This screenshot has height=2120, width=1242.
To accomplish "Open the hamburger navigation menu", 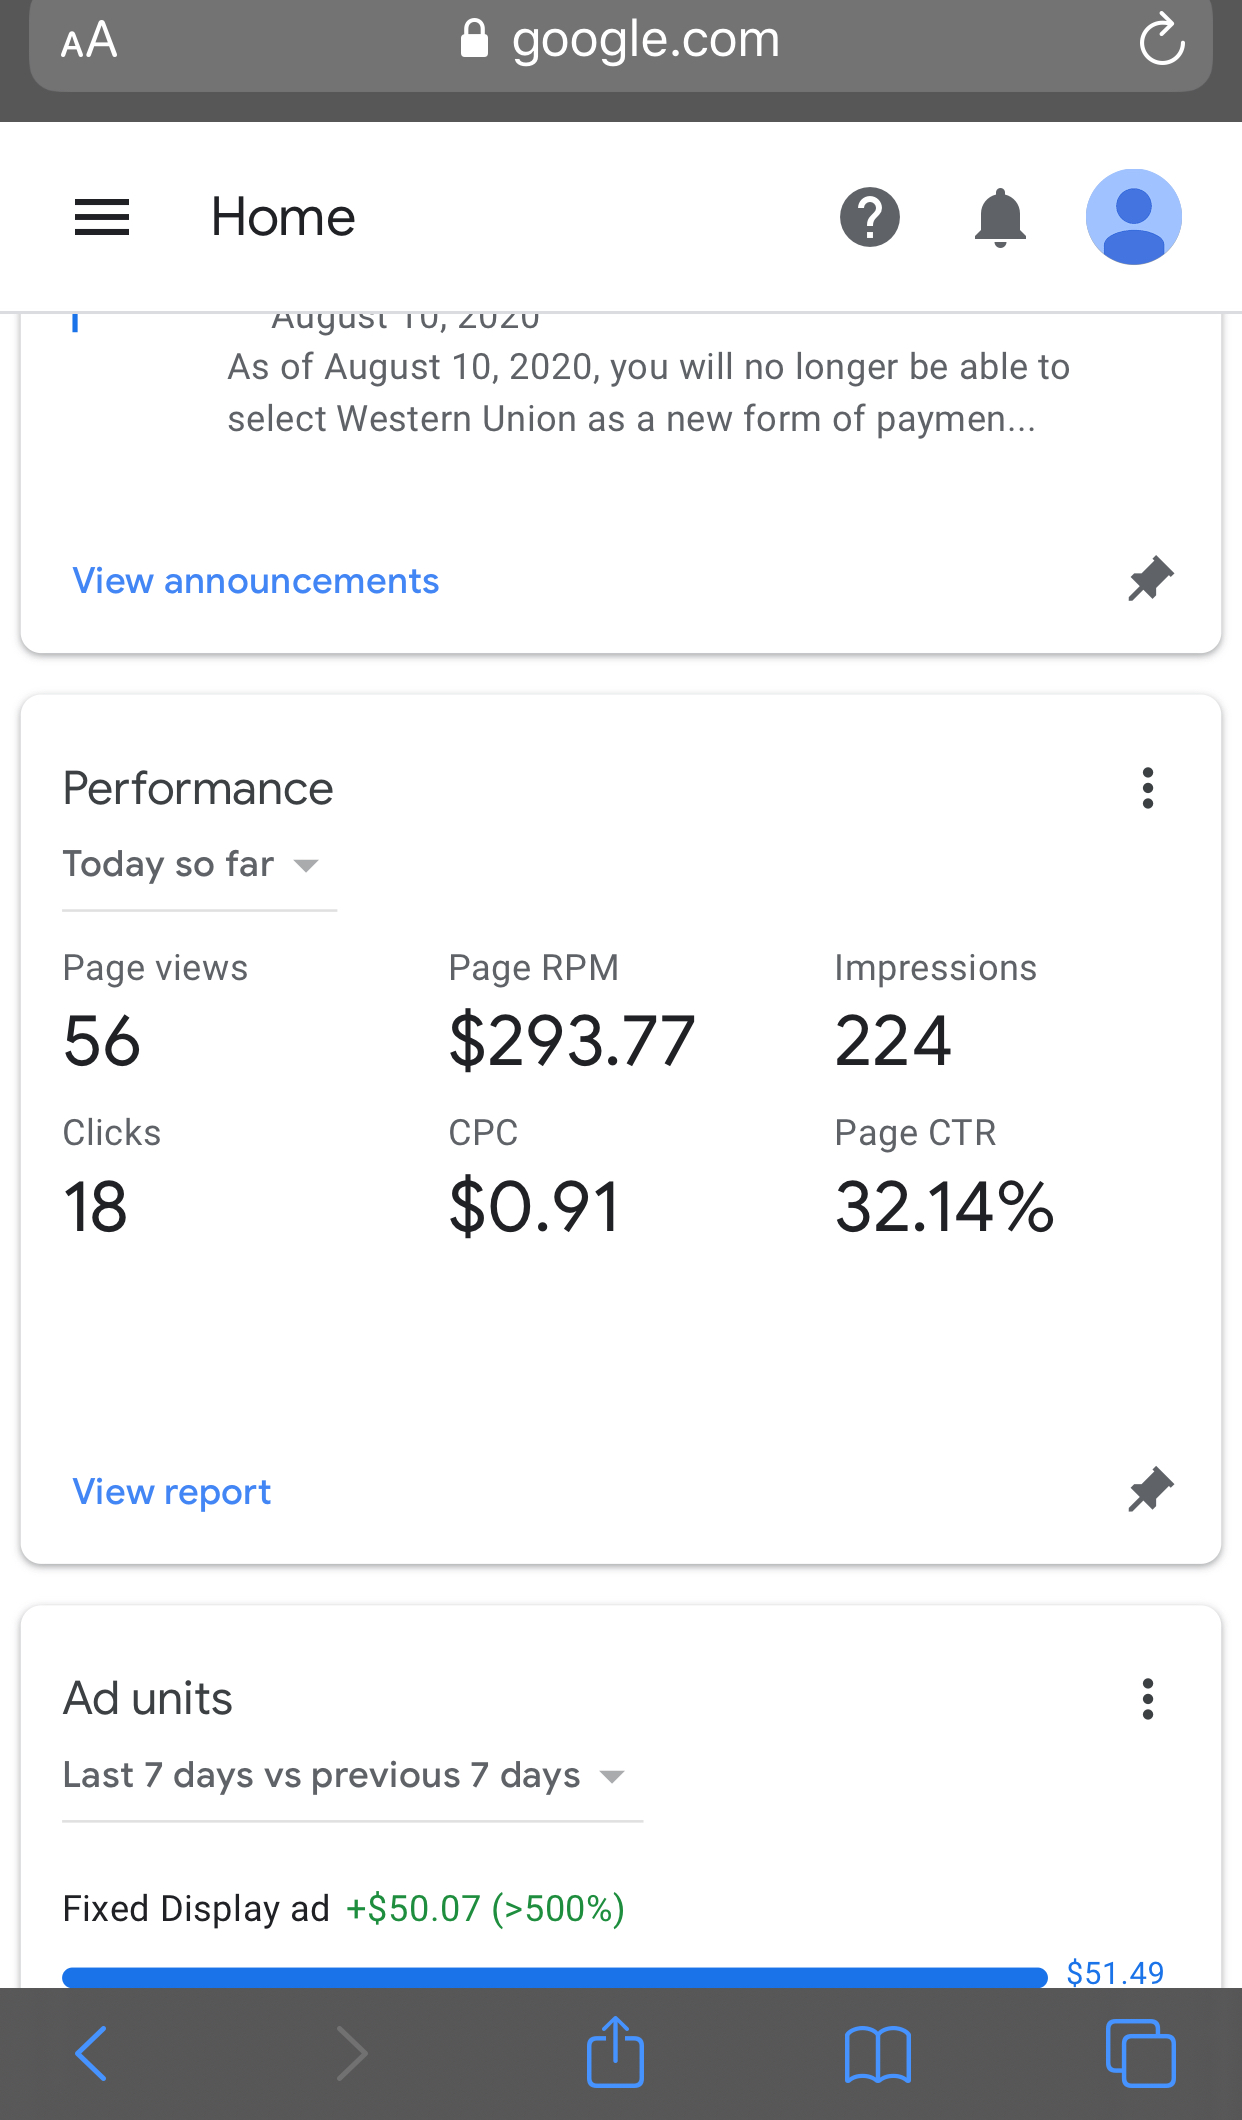I will [x=102, y=217].
